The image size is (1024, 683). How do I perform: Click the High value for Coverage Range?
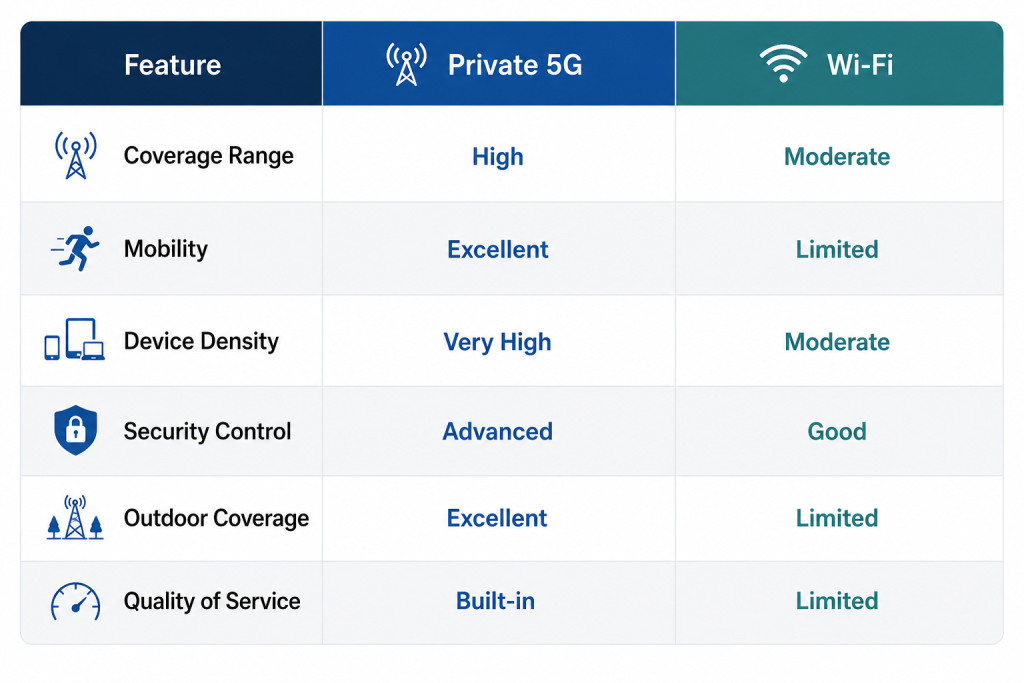pos(498,157)
